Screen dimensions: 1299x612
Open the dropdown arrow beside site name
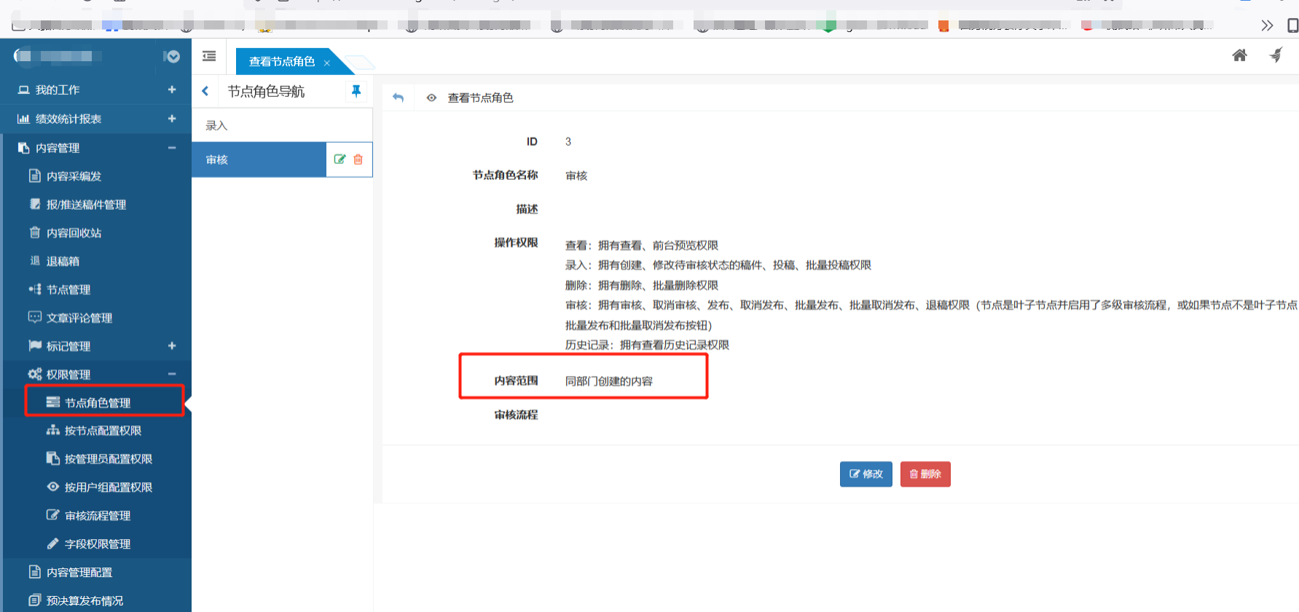pos(172,57)
